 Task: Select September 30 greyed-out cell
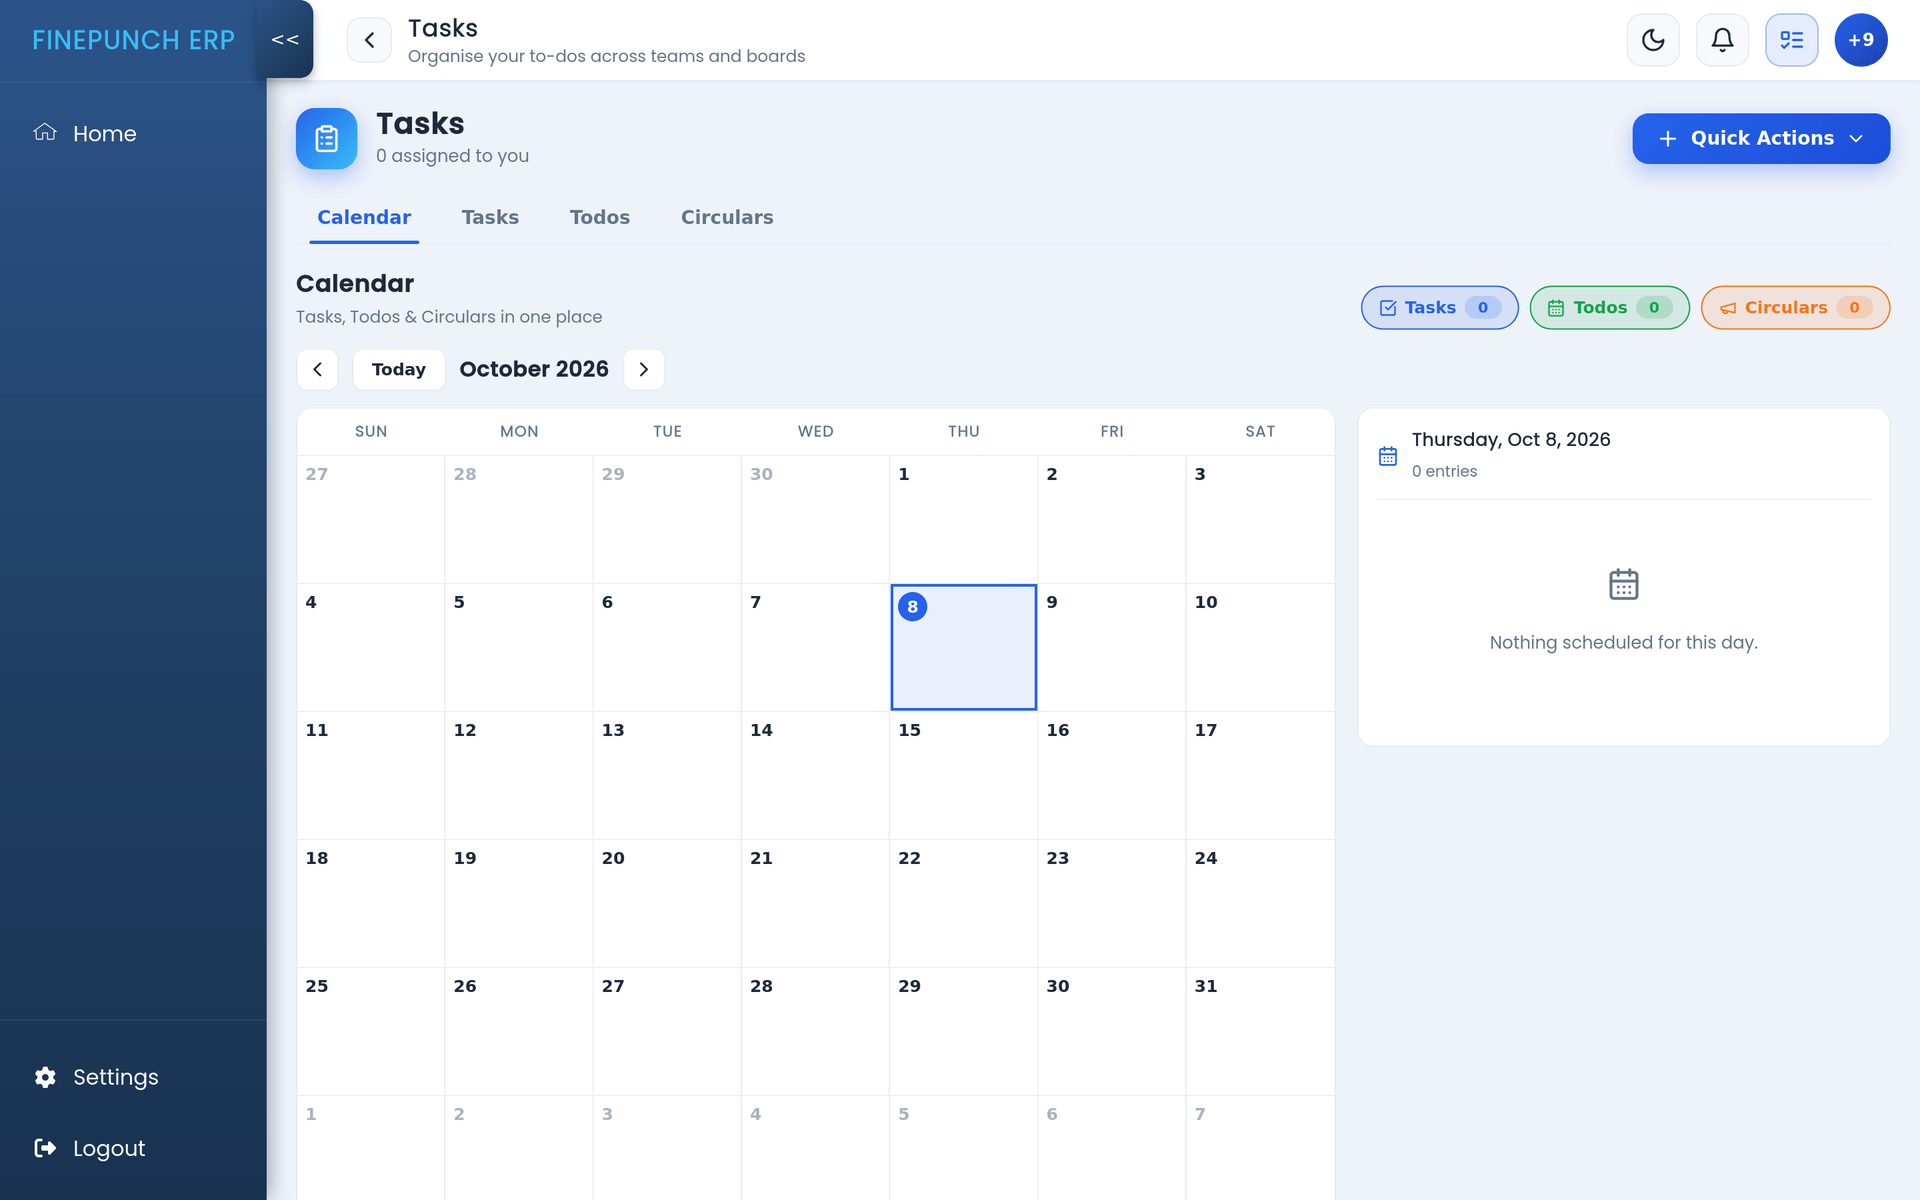[x=815, y=519]
